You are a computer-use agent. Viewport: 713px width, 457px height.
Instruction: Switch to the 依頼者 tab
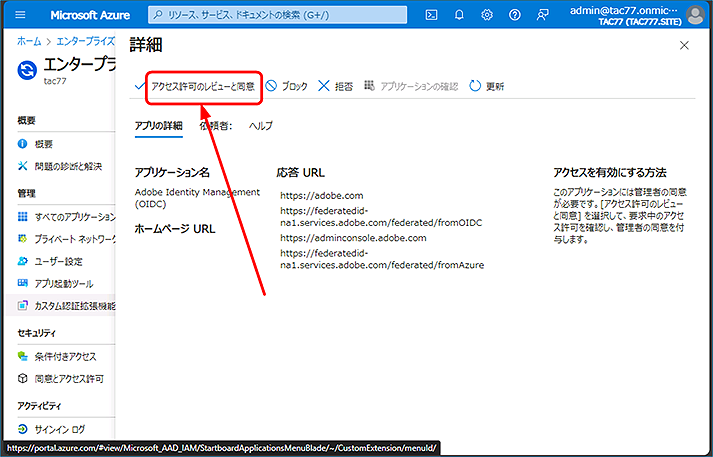point(216,126)
